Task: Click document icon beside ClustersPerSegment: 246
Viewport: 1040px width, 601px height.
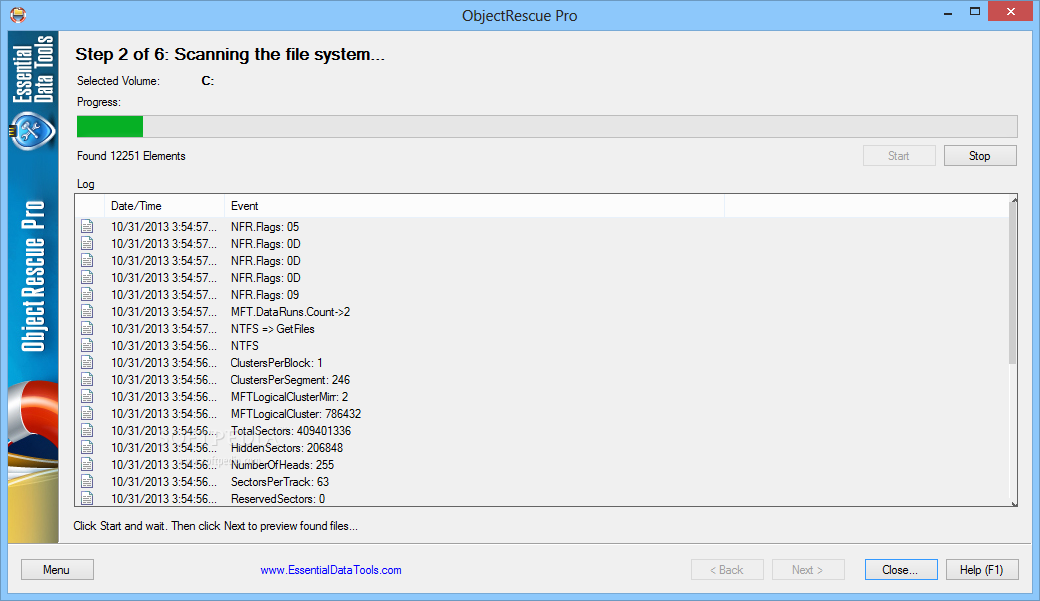Action: click(x=87, y=379)
